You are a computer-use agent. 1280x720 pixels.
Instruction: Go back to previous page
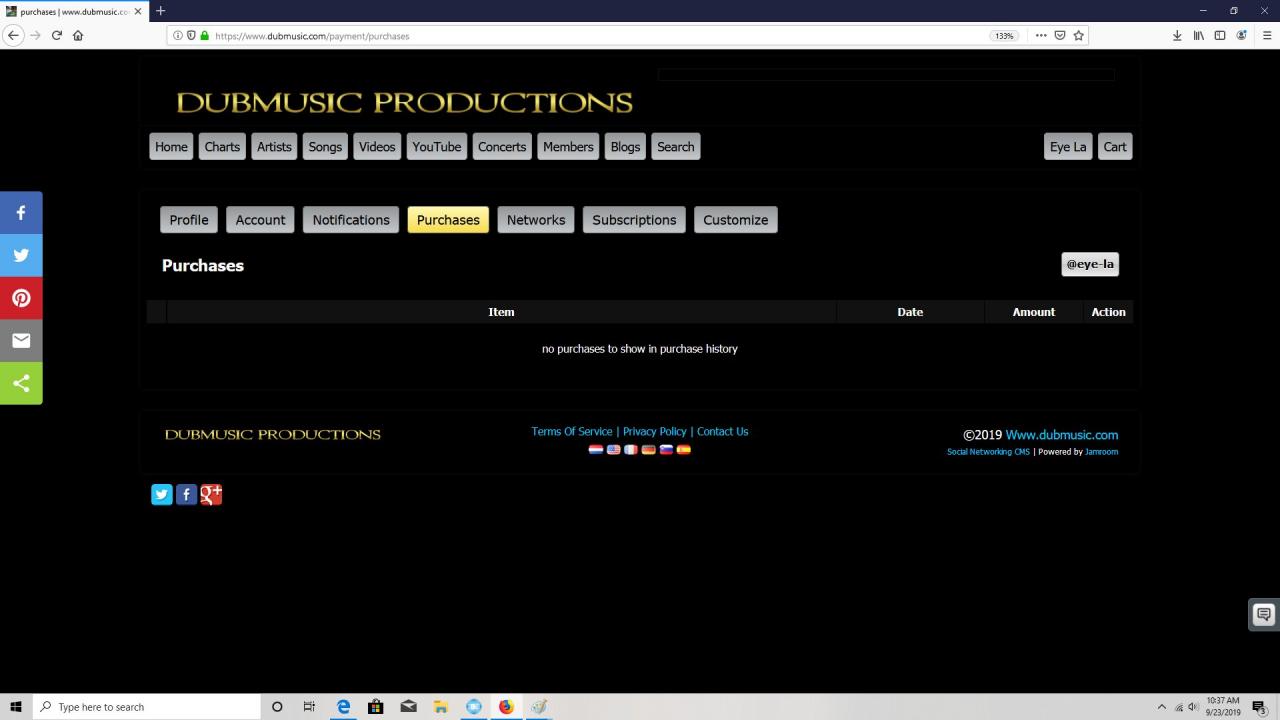(x=13, y=35)
